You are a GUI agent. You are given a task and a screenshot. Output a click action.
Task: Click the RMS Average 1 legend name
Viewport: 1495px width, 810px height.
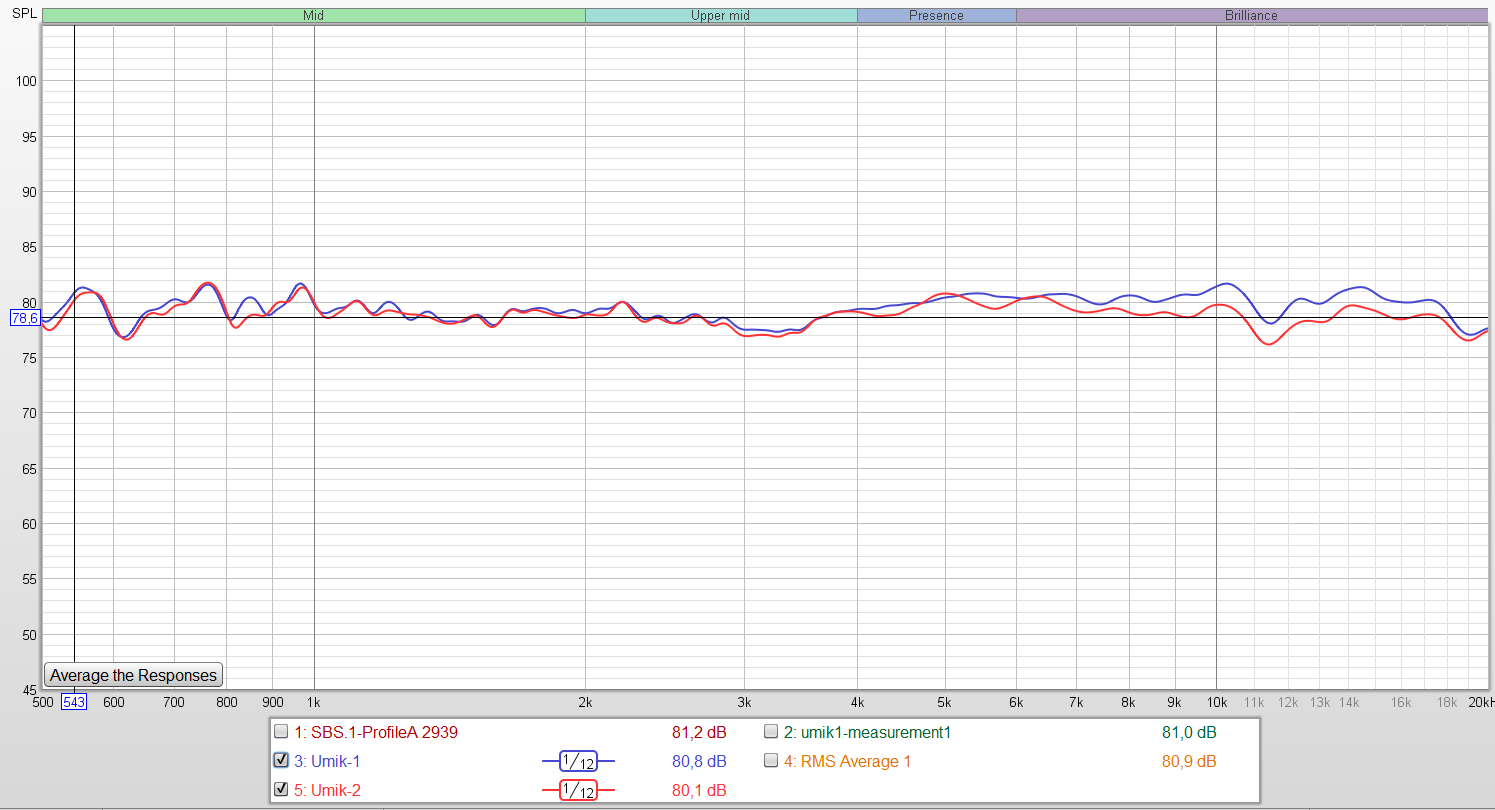coord(847,761)
